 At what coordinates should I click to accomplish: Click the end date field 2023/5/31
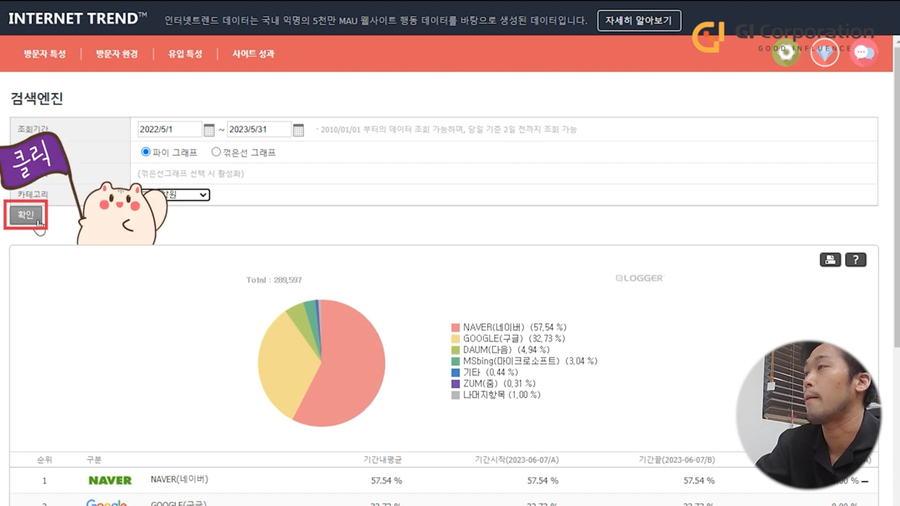tap(259, 130)
